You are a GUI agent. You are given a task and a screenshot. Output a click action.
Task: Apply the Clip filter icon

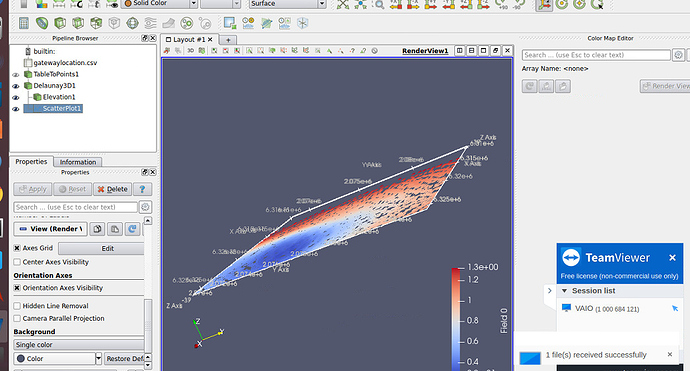tap(60, 23)
